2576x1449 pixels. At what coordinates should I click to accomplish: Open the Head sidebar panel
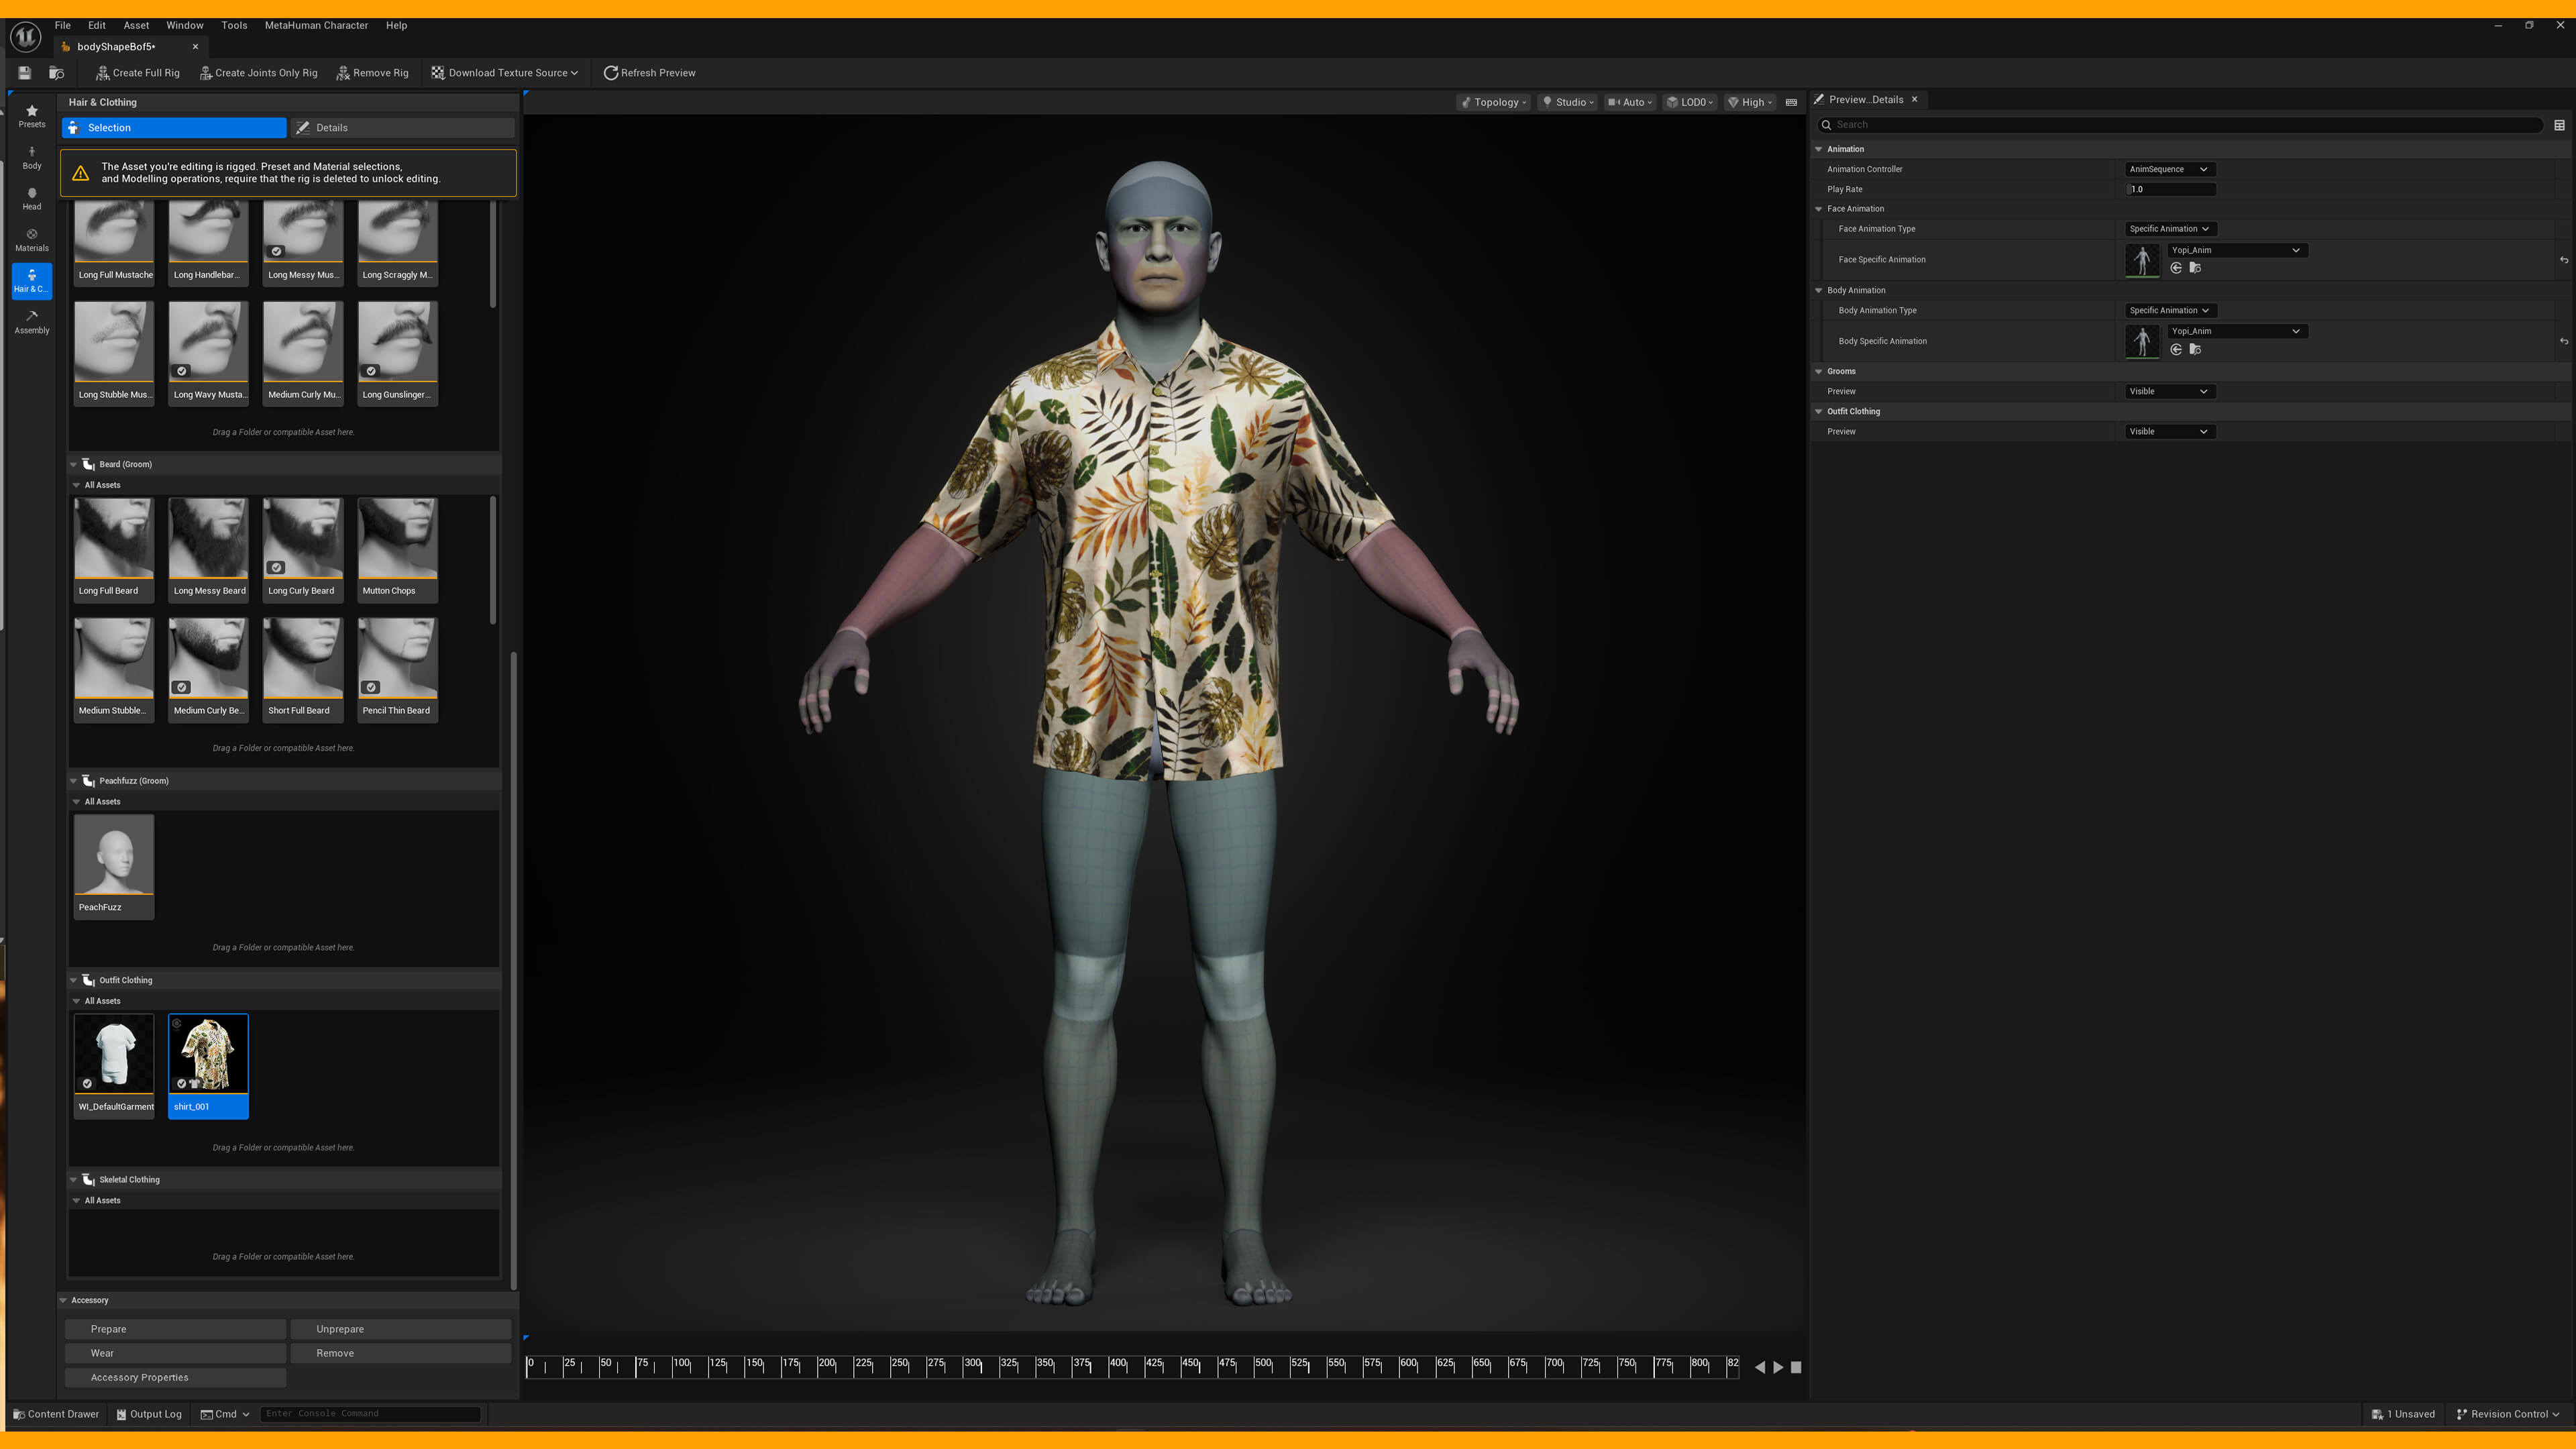(32, 198)
